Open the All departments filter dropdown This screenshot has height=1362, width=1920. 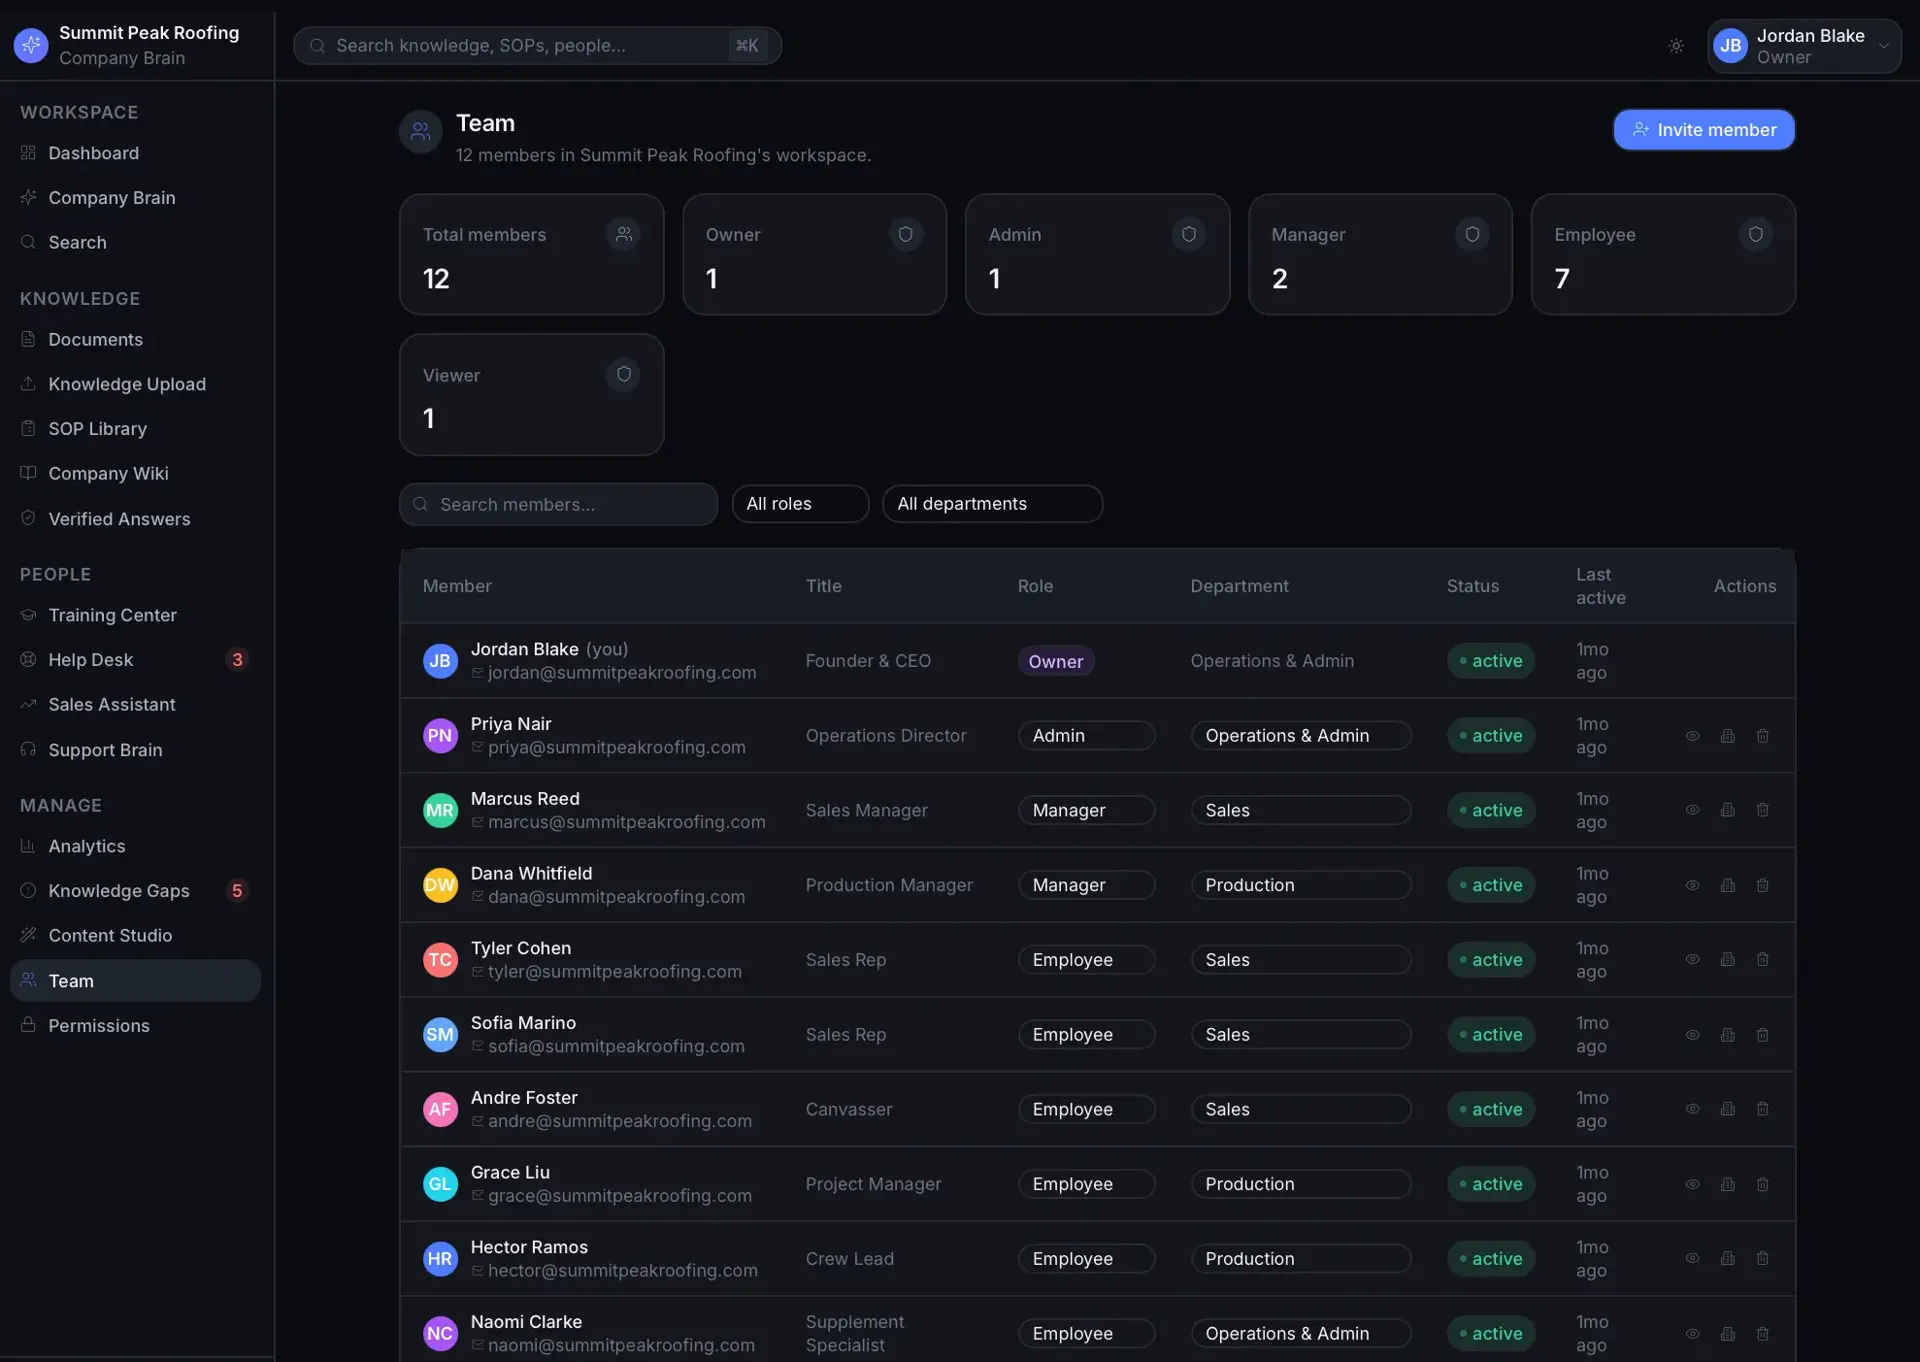pos(992,504)
